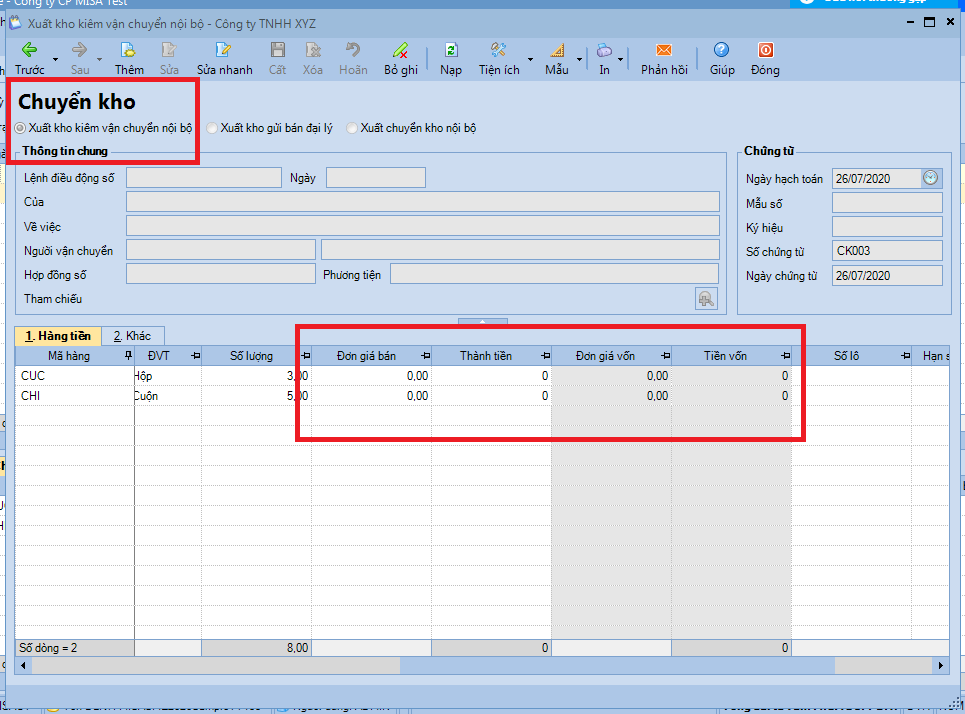The height and width of the screenshot is (714, 965).
Task: Click the red Đóng close icon
Action: [x=765, y=50]
